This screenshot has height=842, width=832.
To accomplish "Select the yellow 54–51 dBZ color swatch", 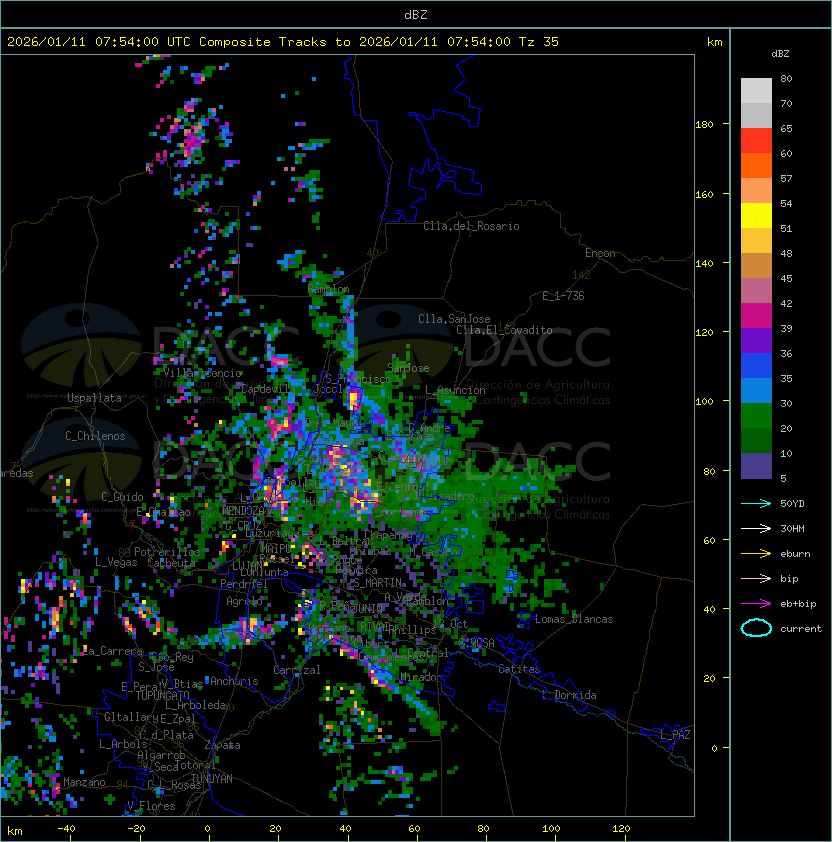I will point(756,216).
